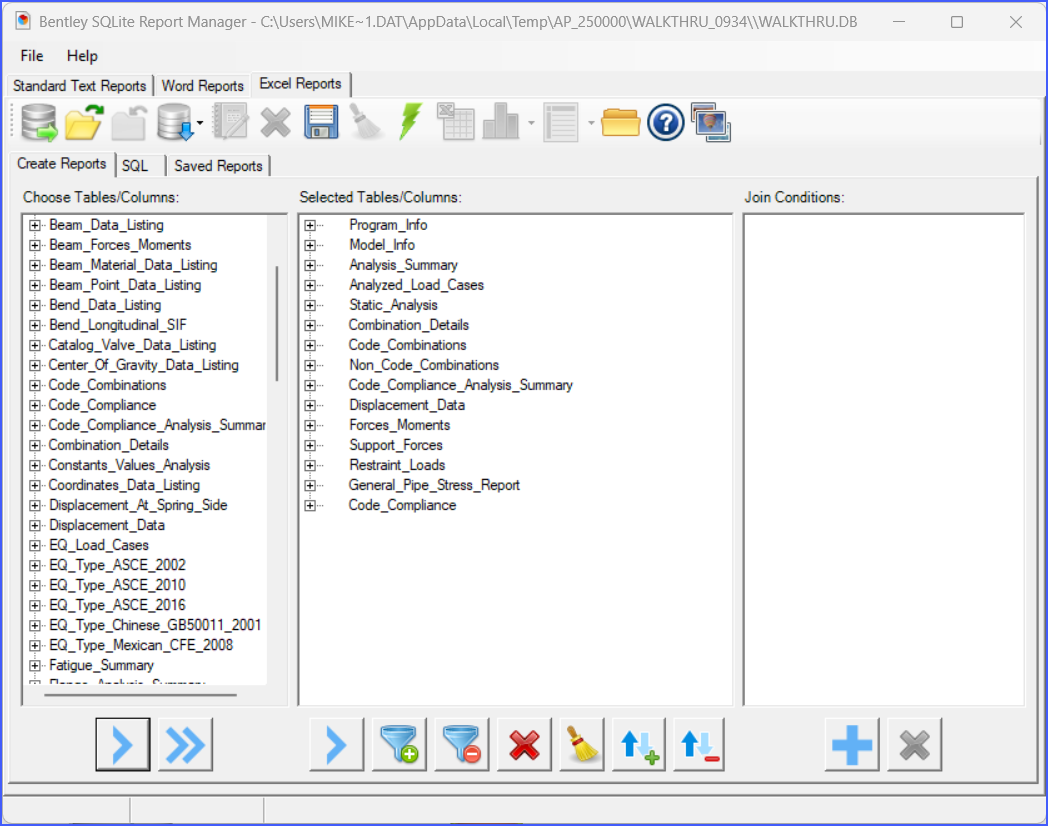Open help with blue question mark icon
1048x826 pixels.
[x=666, y=123]
